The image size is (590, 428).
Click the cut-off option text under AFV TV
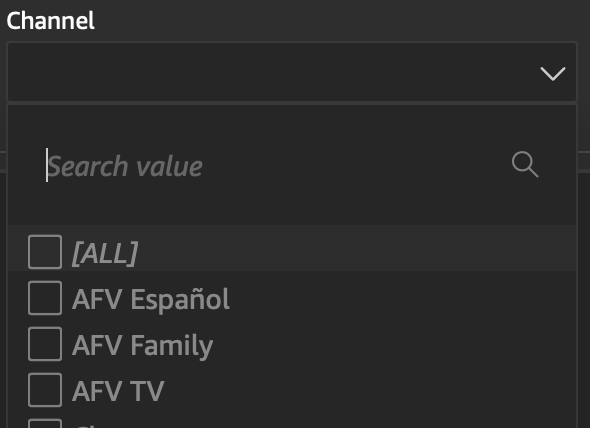point(87,426)
